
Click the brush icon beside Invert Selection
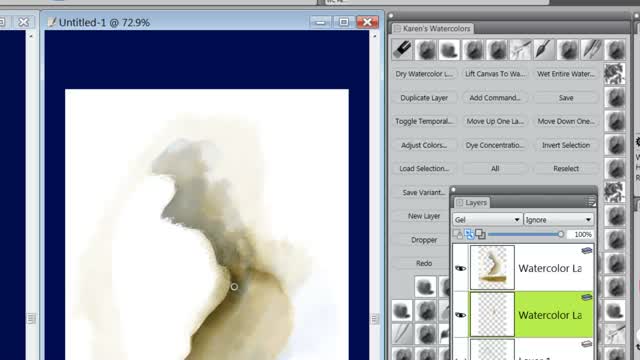pos(615,145)
